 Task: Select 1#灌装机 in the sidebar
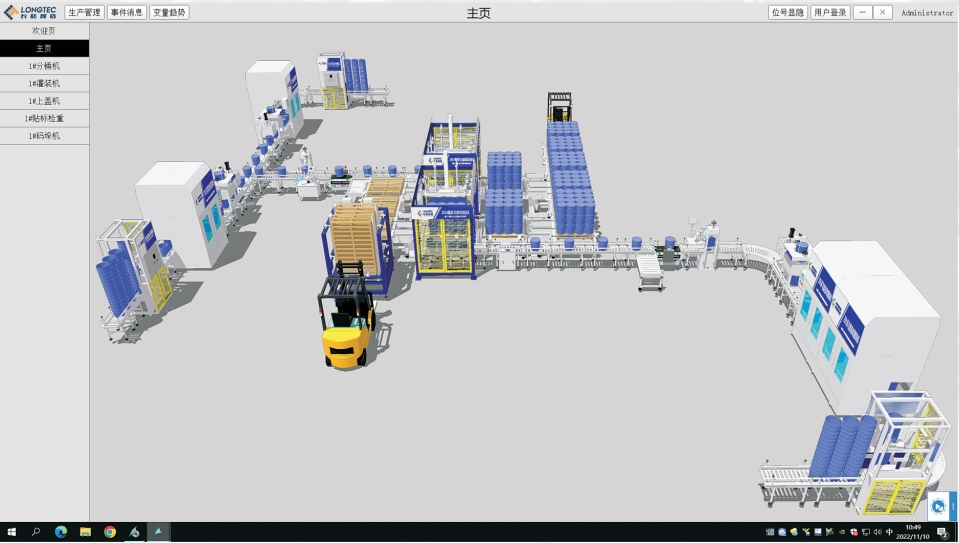44,83
